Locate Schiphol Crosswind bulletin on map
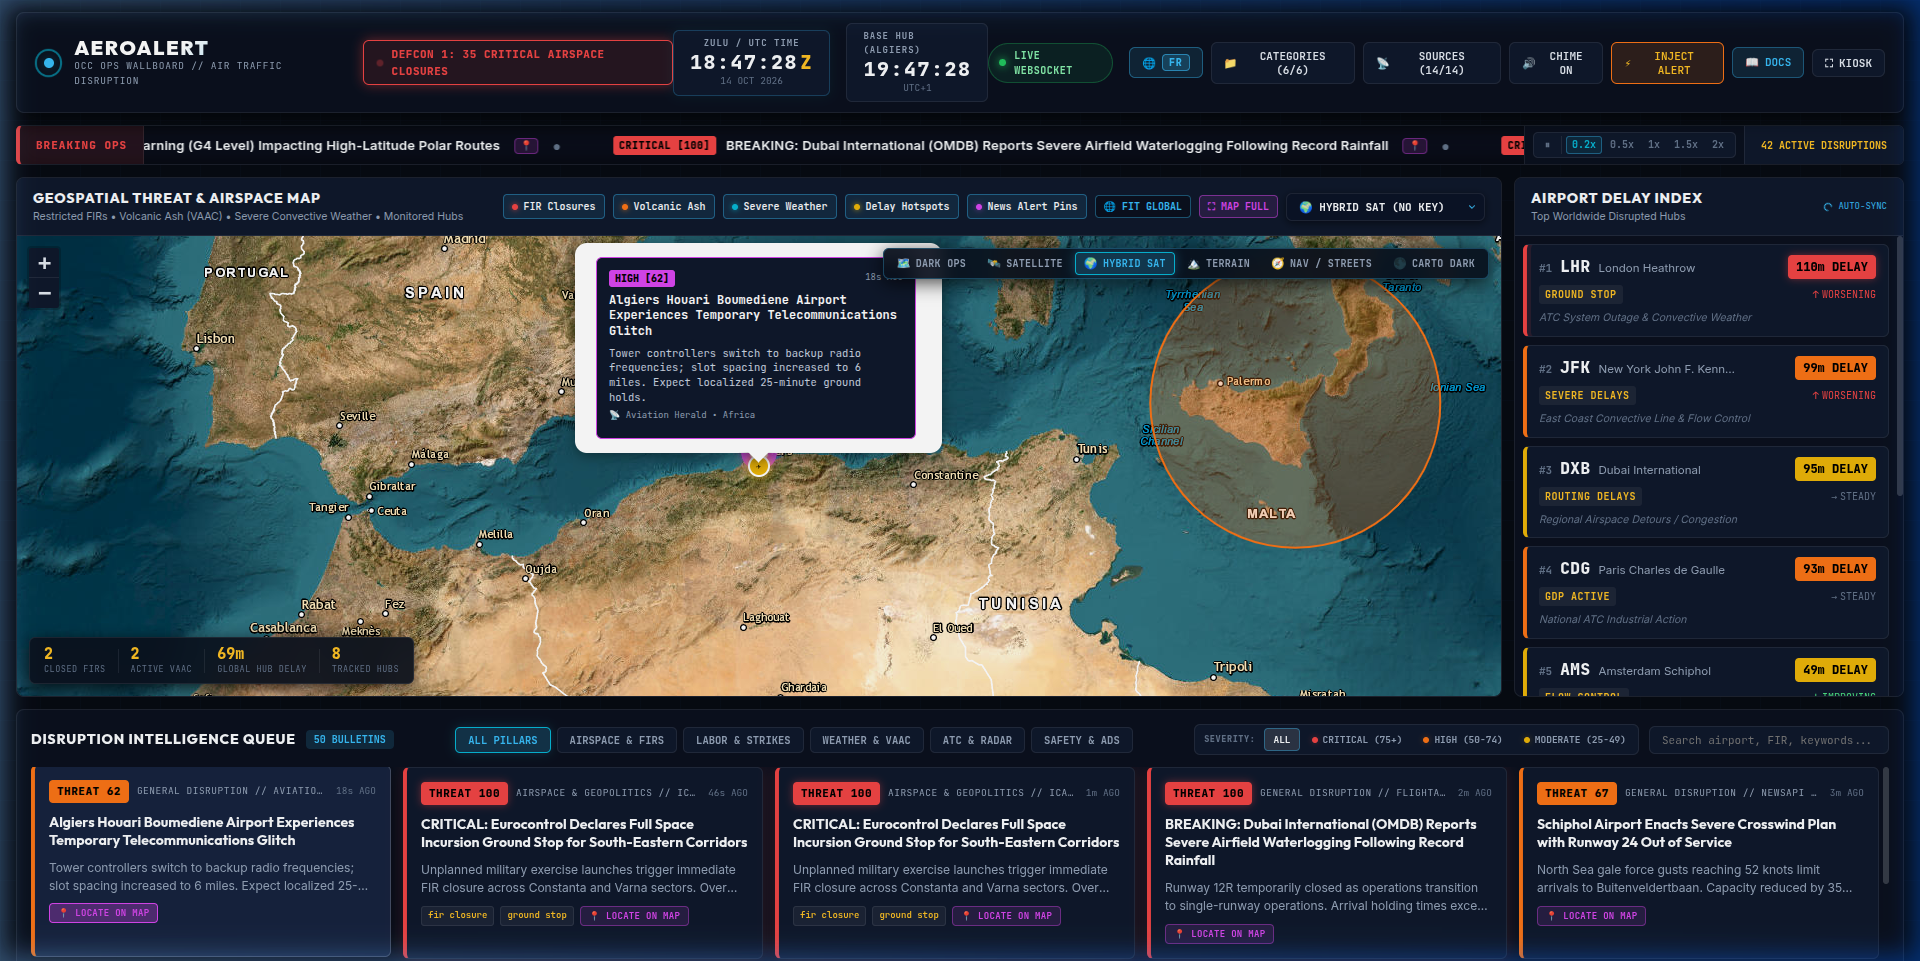Viewport: 1920px width, 961px height. click(1591, 916)
